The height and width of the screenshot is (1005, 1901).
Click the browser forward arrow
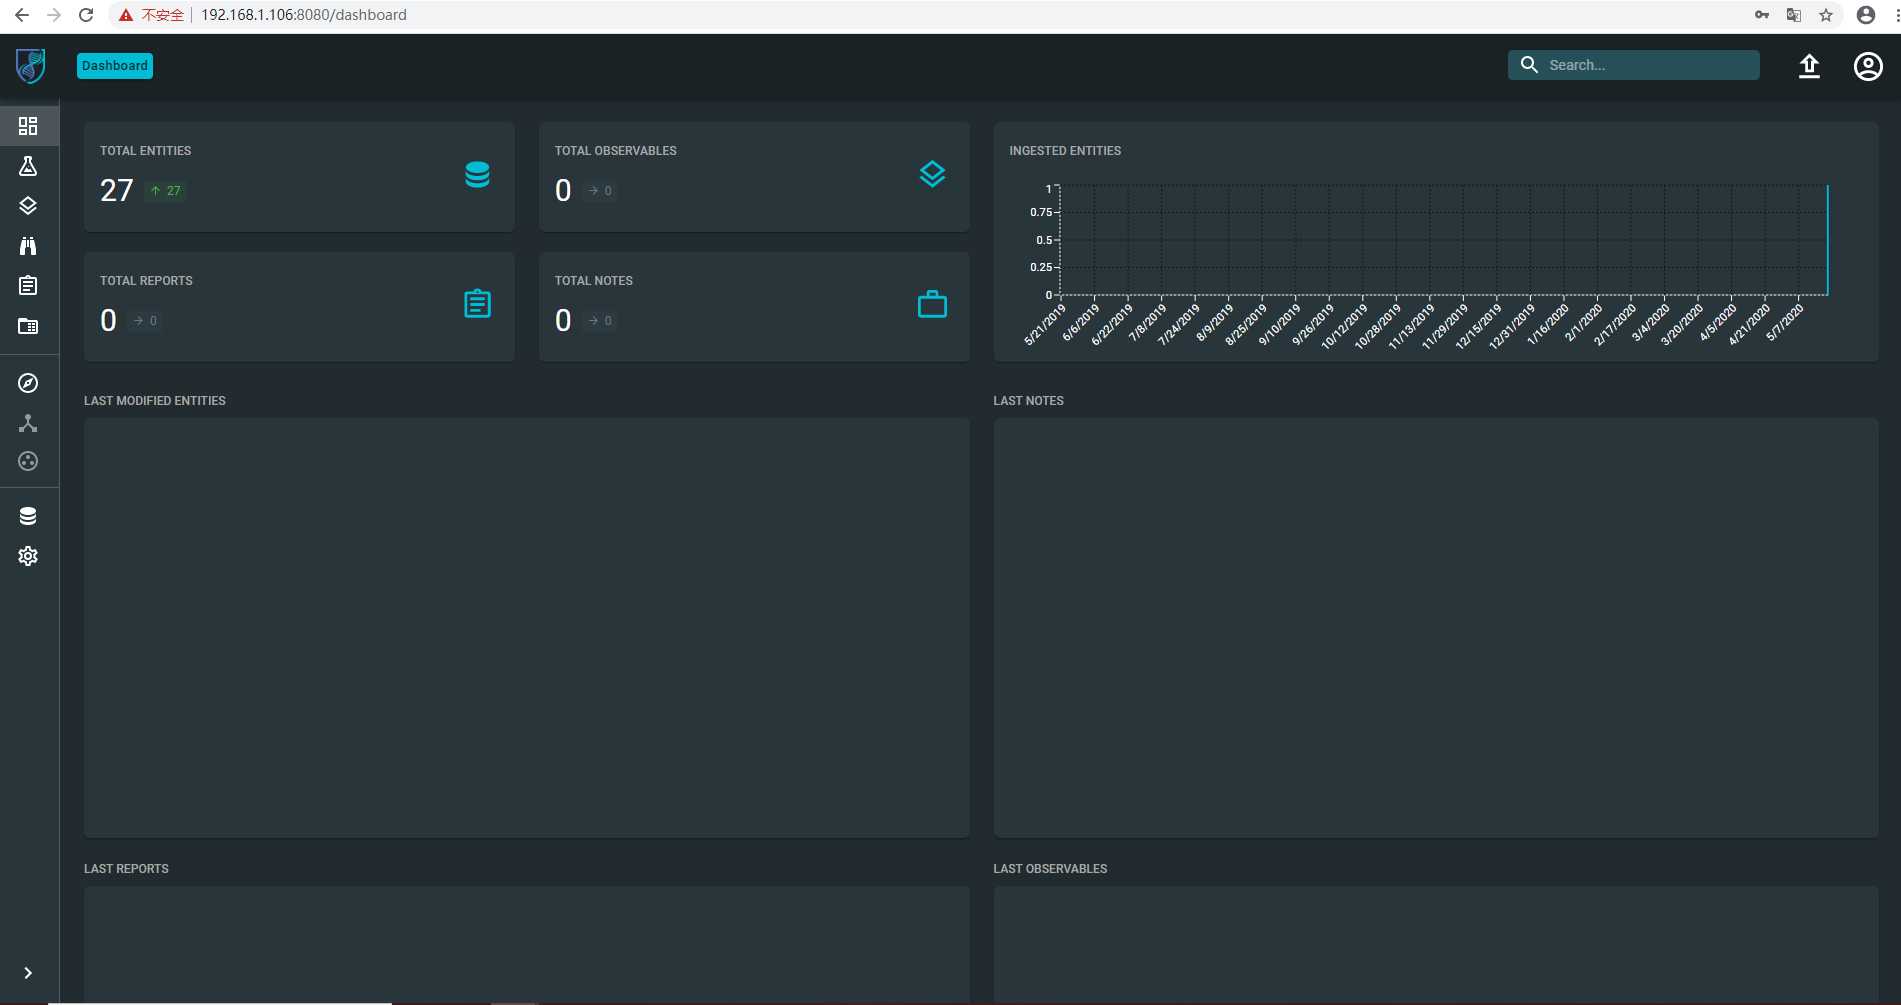tap(53, 15)
